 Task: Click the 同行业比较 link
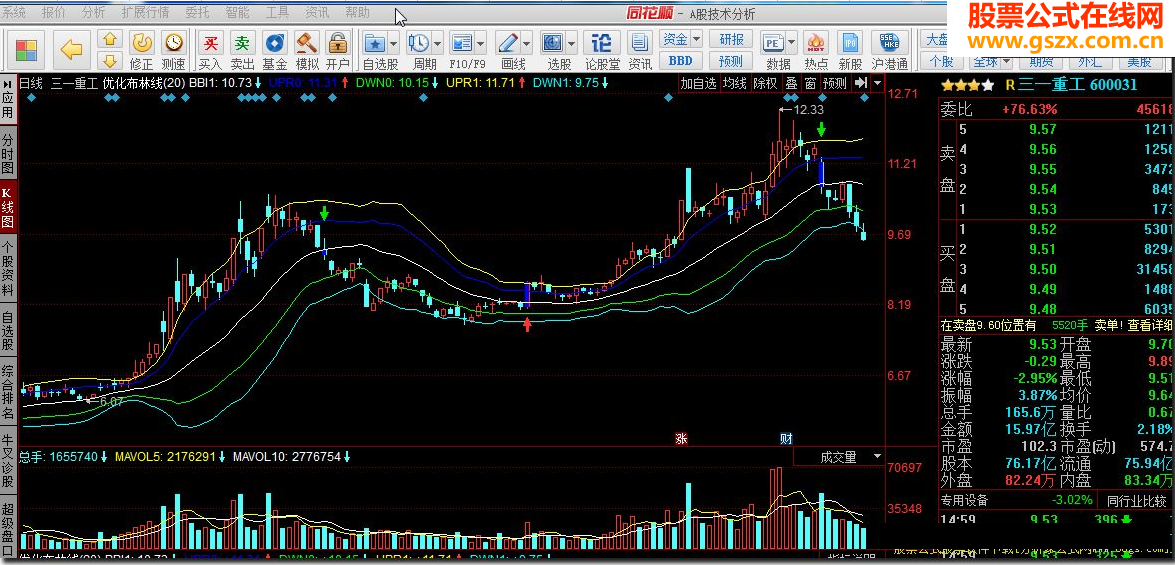pyautogui.click(x=1137, y=501)
